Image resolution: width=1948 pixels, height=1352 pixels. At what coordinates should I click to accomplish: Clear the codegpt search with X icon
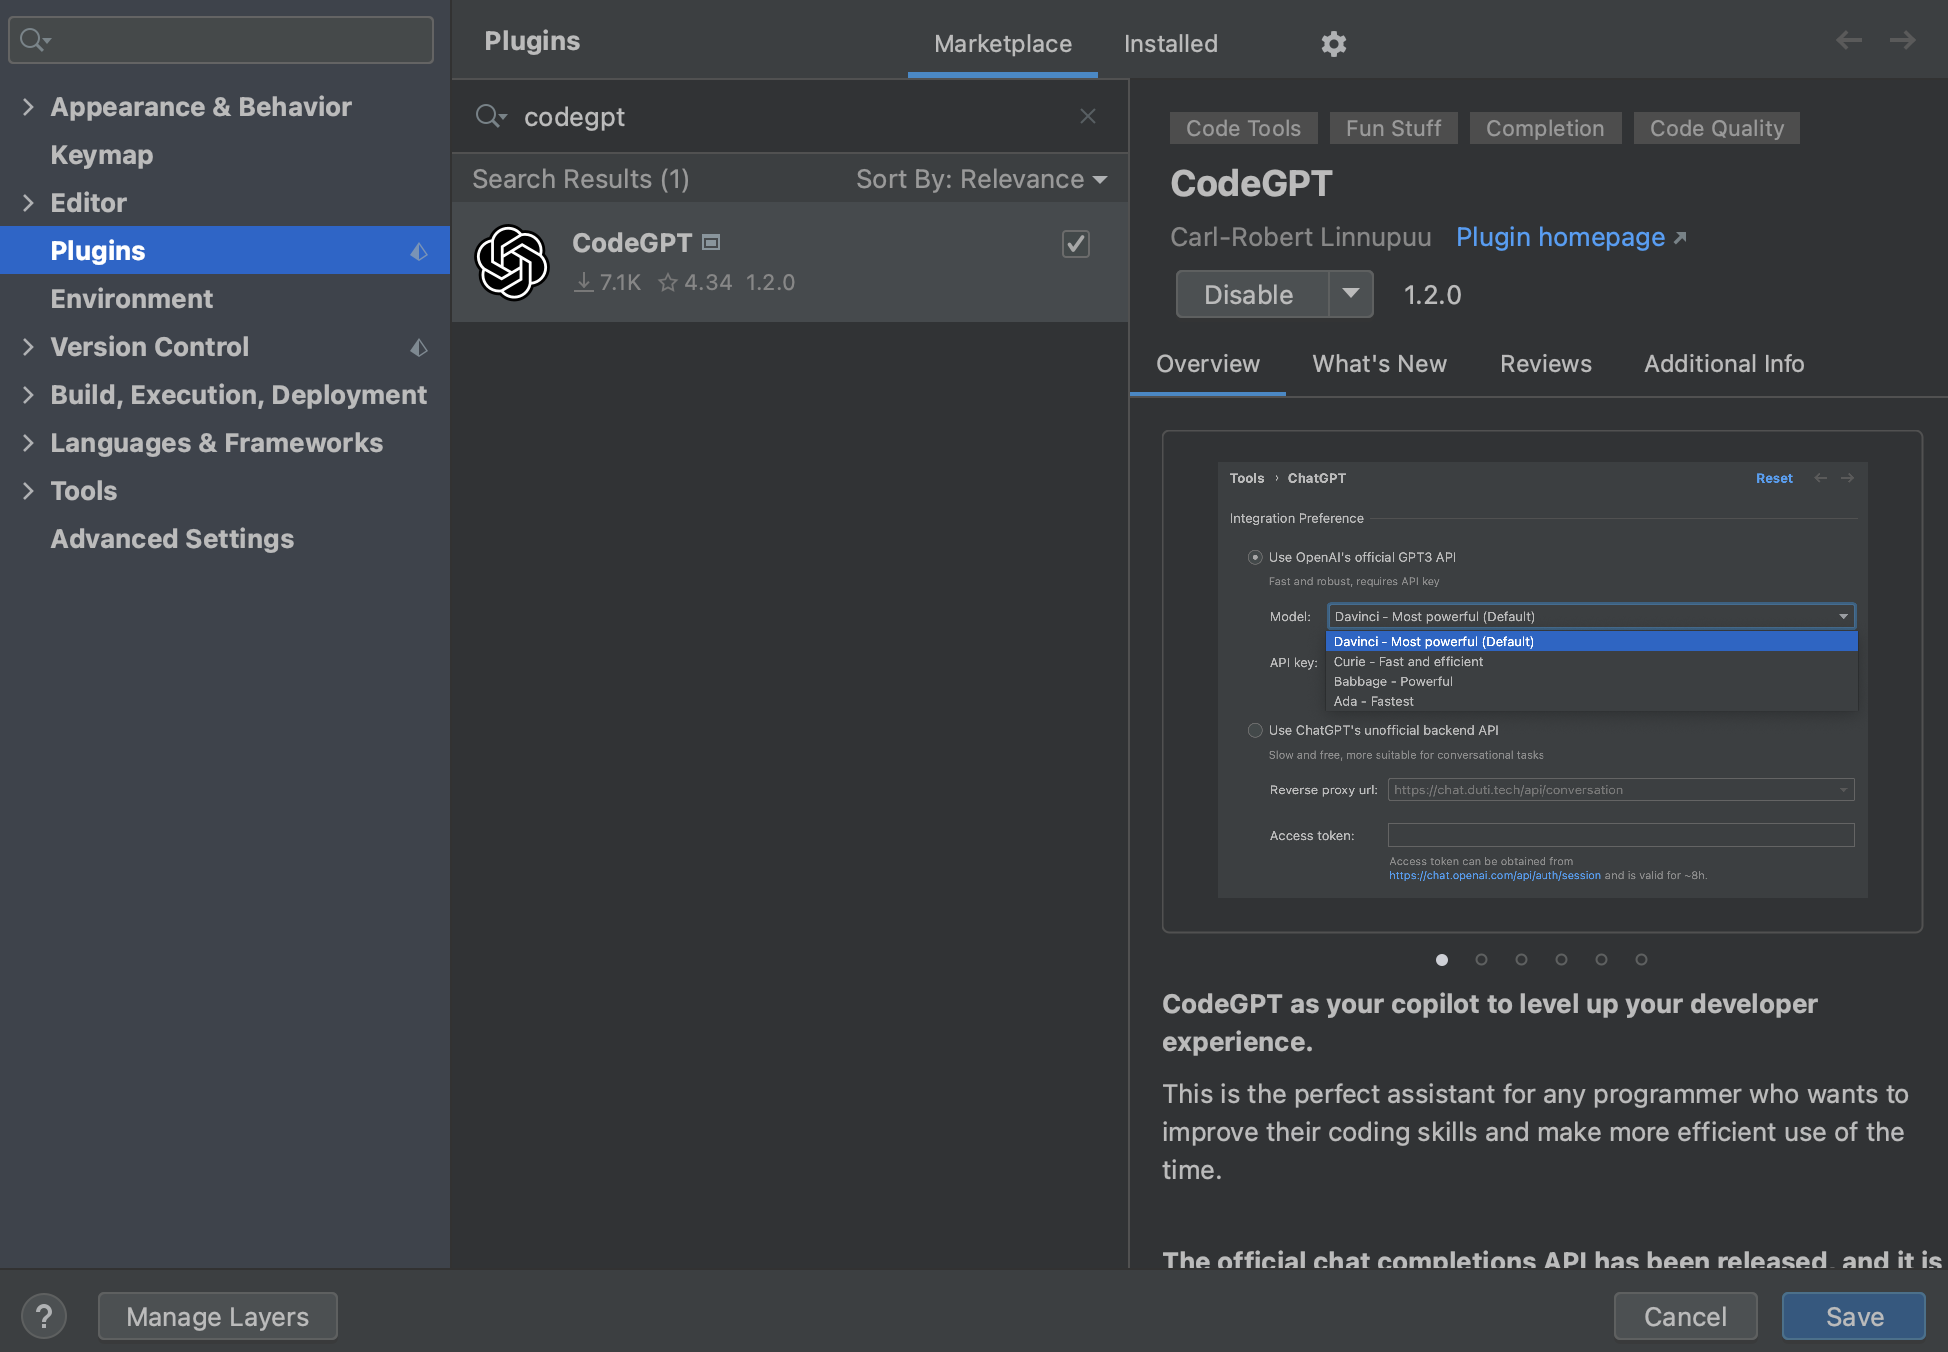click(1088, 117)
